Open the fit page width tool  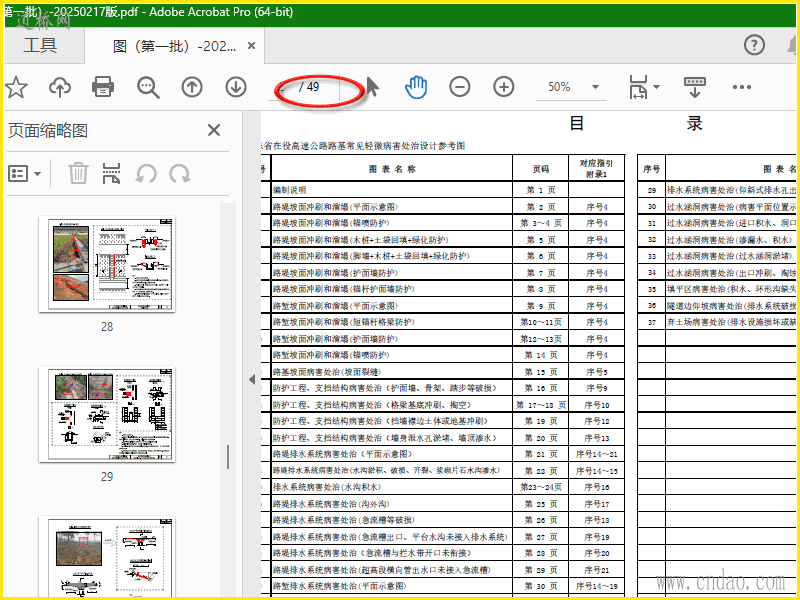[639, 87]
